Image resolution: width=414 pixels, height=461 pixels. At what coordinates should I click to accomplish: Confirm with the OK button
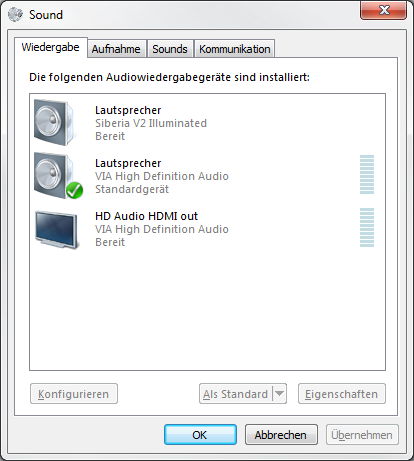(x=200, y=435)
